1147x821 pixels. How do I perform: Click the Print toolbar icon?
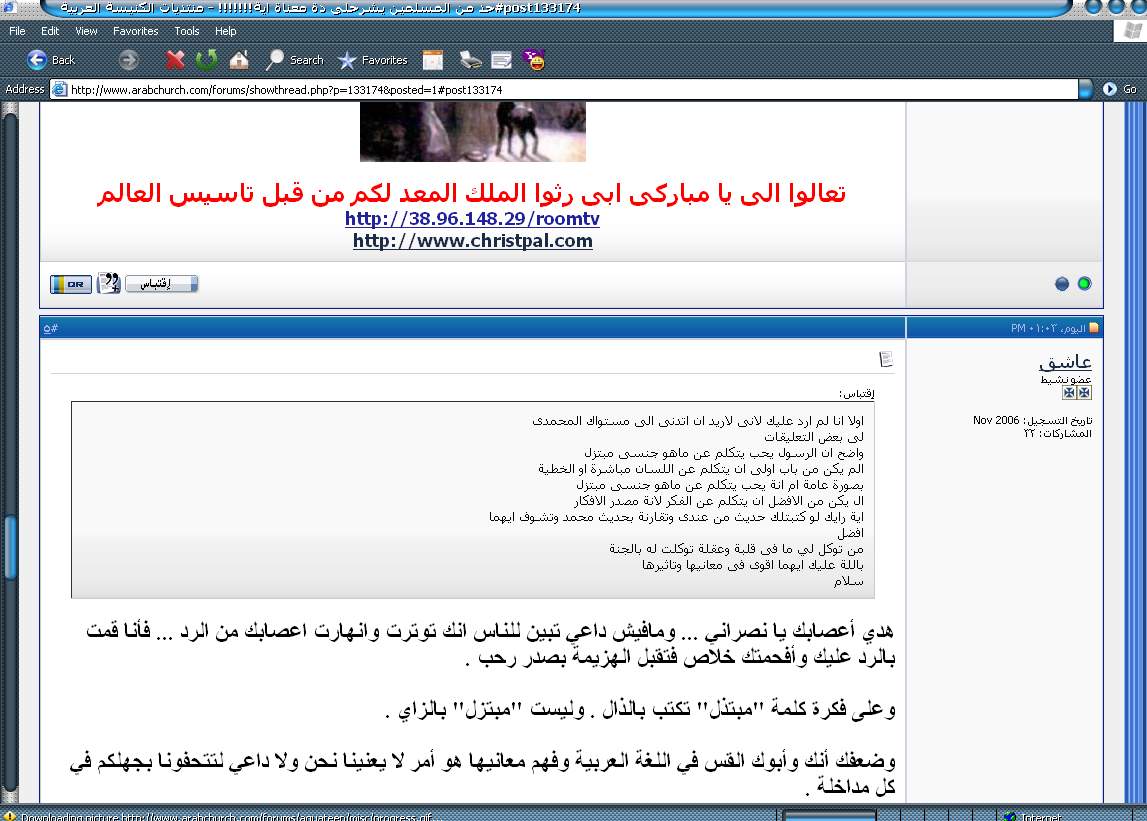pos(470,60)
